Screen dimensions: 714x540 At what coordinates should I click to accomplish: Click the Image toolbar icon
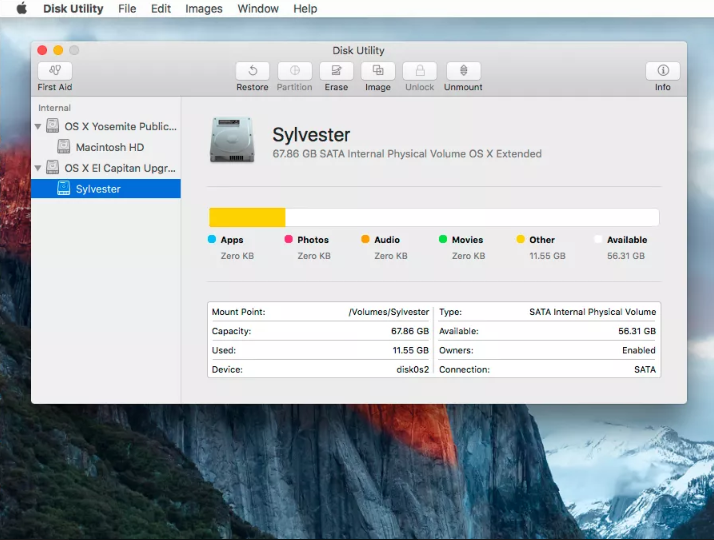pyautogui.click(x=378, y=71)
